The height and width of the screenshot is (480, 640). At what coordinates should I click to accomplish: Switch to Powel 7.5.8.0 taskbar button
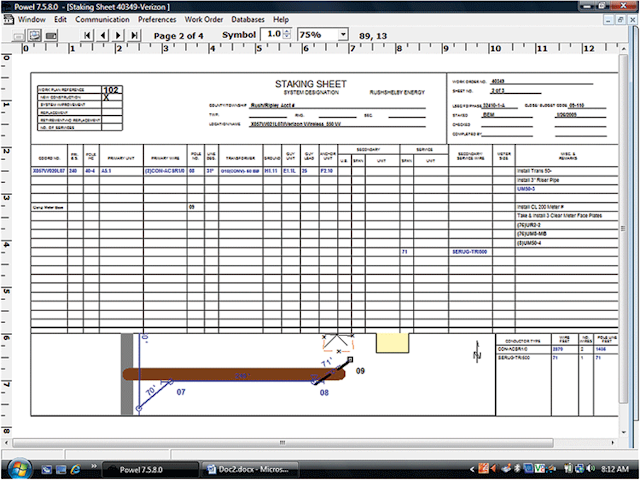tap(149, 470)
